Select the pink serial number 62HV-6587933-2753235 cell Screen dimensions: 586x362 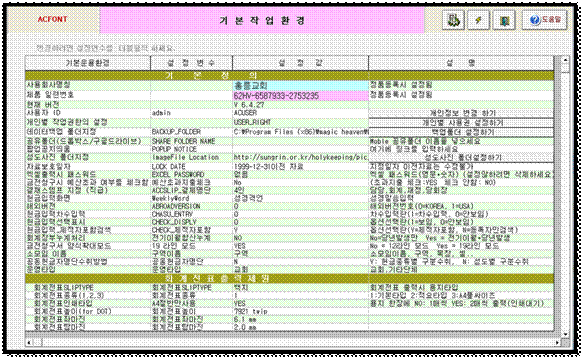[x=300, y=96]
